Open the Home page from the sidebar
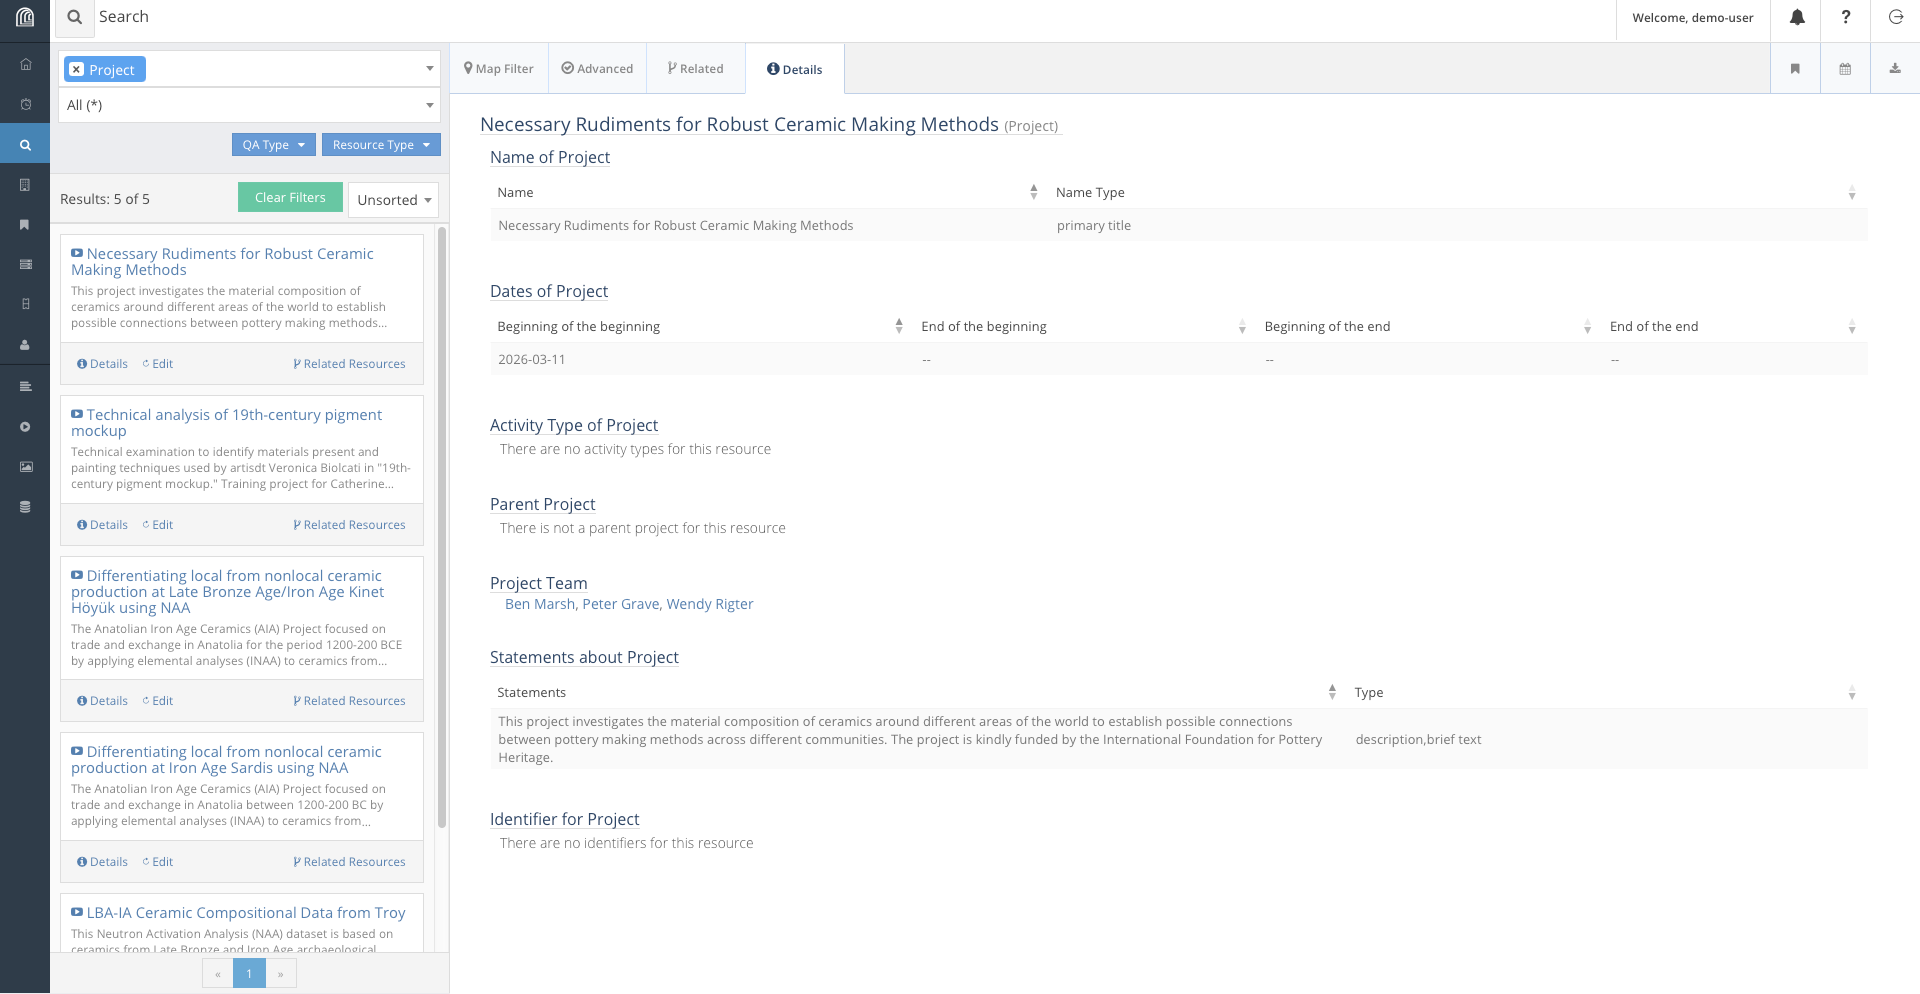 tap(25, 63)
